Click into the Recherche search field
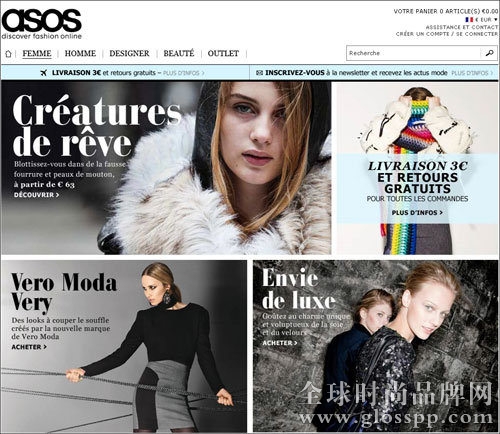This screenshot has width=500, height=434. point(413,53)
